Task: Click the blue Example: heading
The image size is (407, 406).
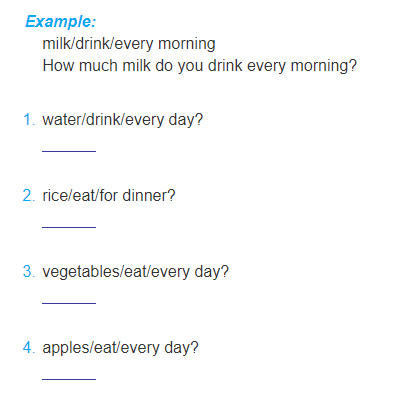Action: point(61,22)
